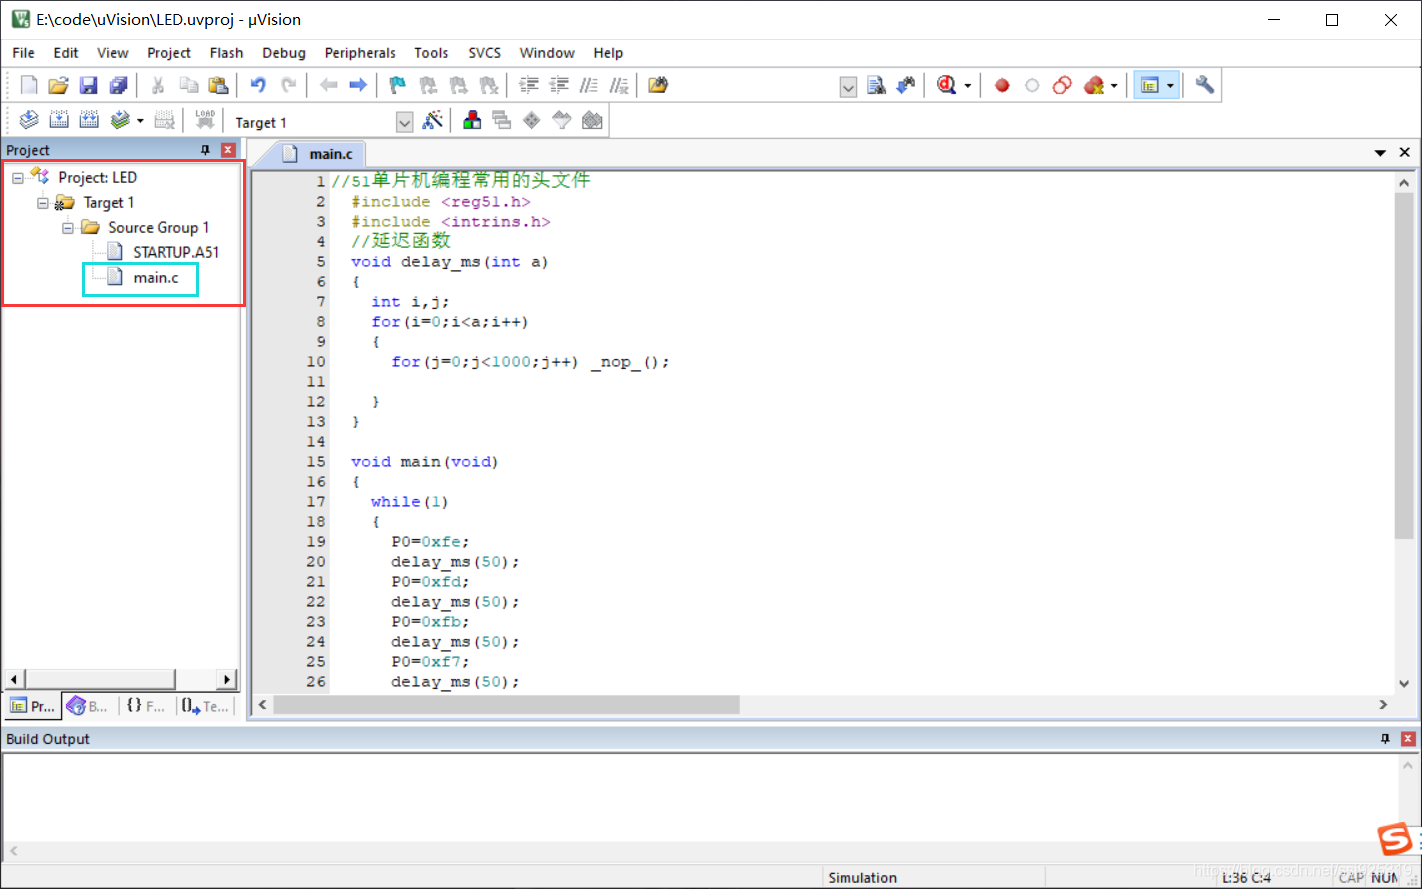The image size is (1422, 889).
Task: Collapse the Target 1 tree node
Action: pos(43,203)
